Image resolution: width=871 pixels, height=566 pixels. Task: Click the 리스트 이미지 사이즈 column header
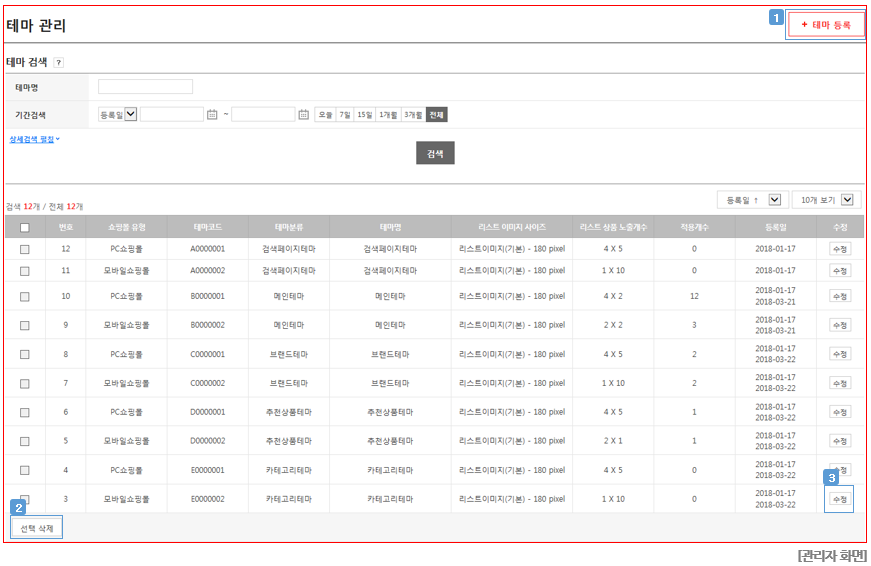(x=512, y=227)
